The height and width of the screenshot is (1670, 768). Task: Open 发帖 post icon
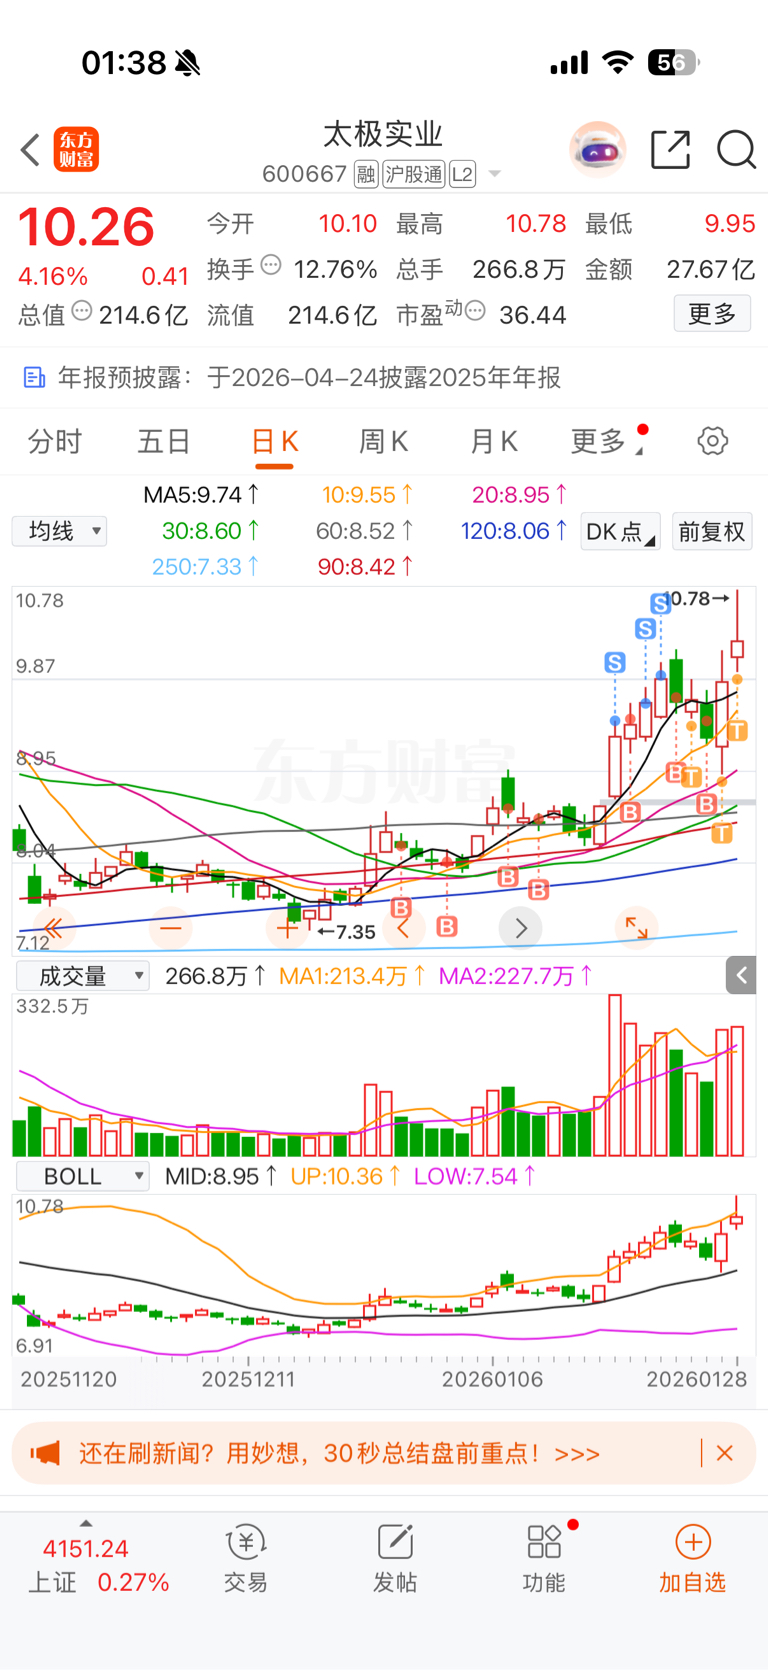395,1558
